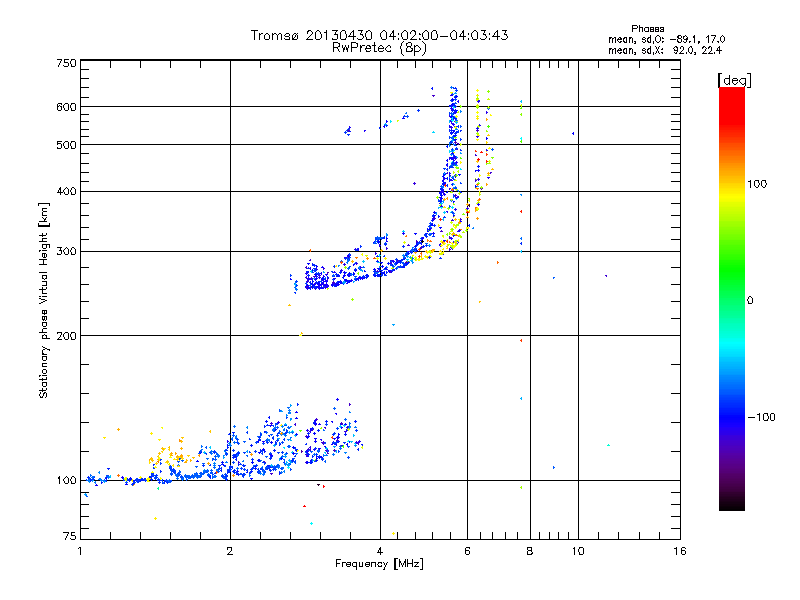The width and height of the screenshot is (800, 600).
Task: Click the '4' x-axis tick label
Action: pyautogui.click(x=380, y=551)
